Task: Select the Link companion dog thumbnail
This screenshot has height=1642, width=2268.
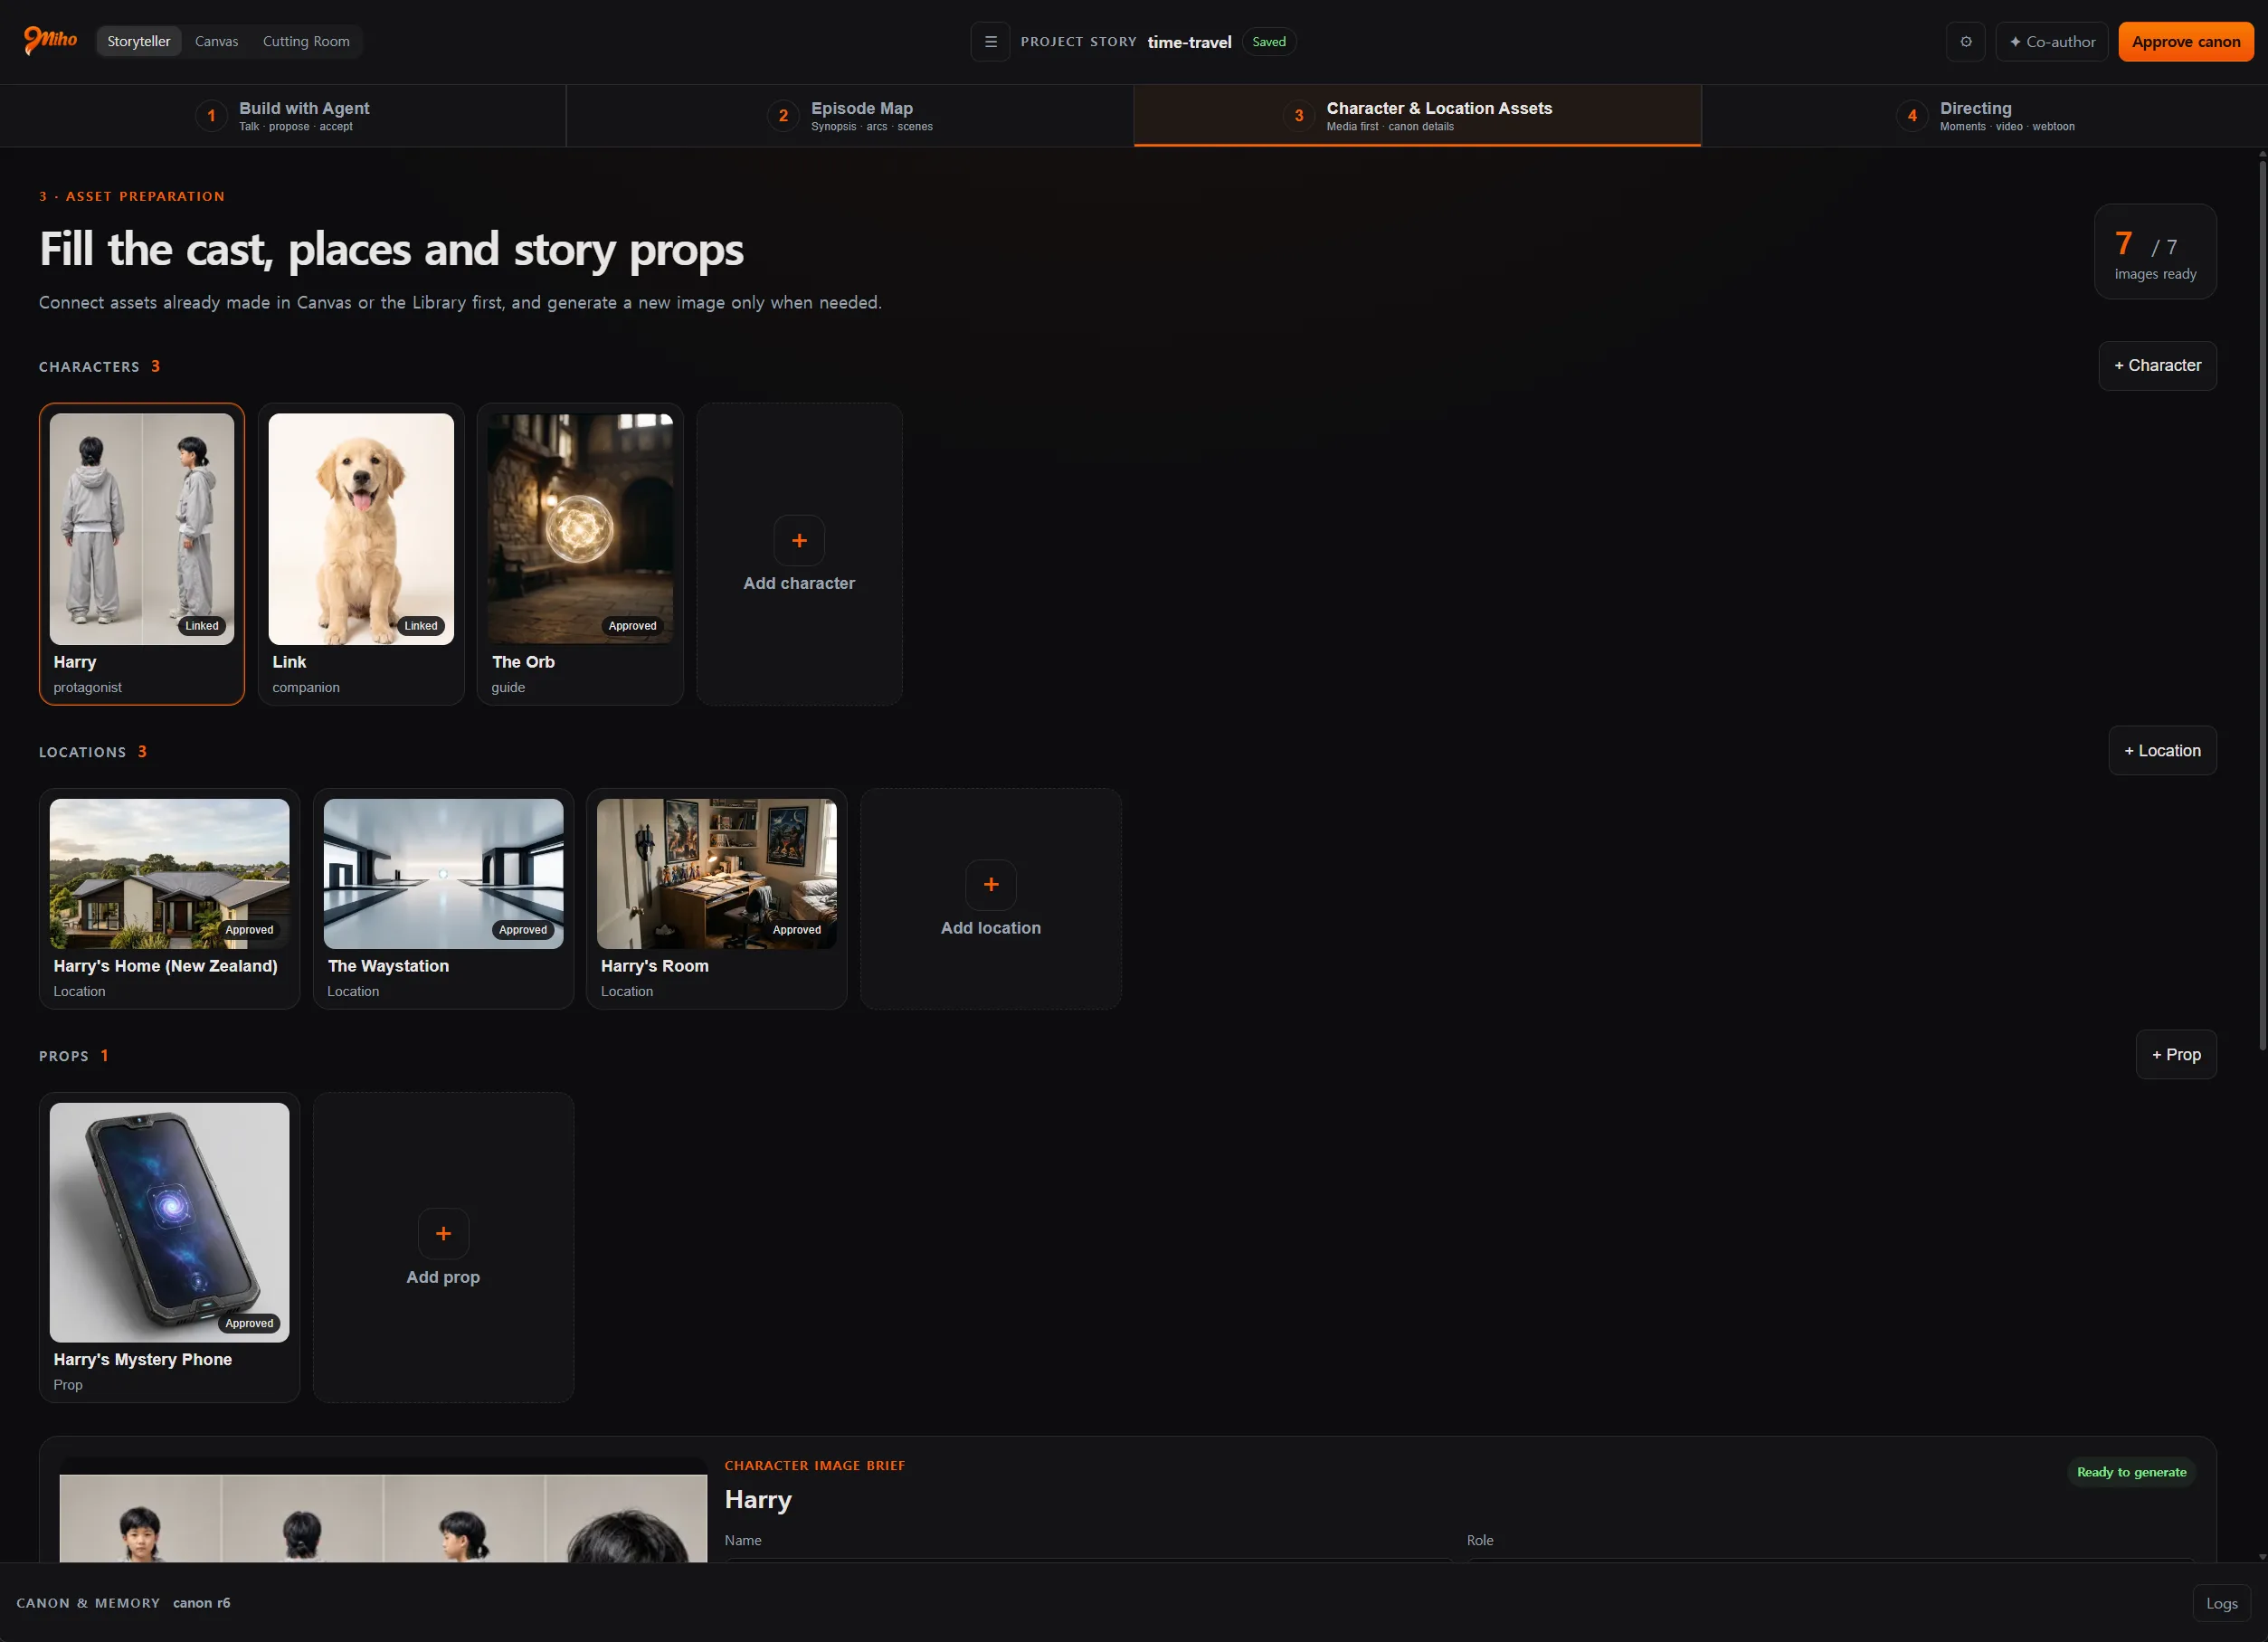Action: click(361, 529)
